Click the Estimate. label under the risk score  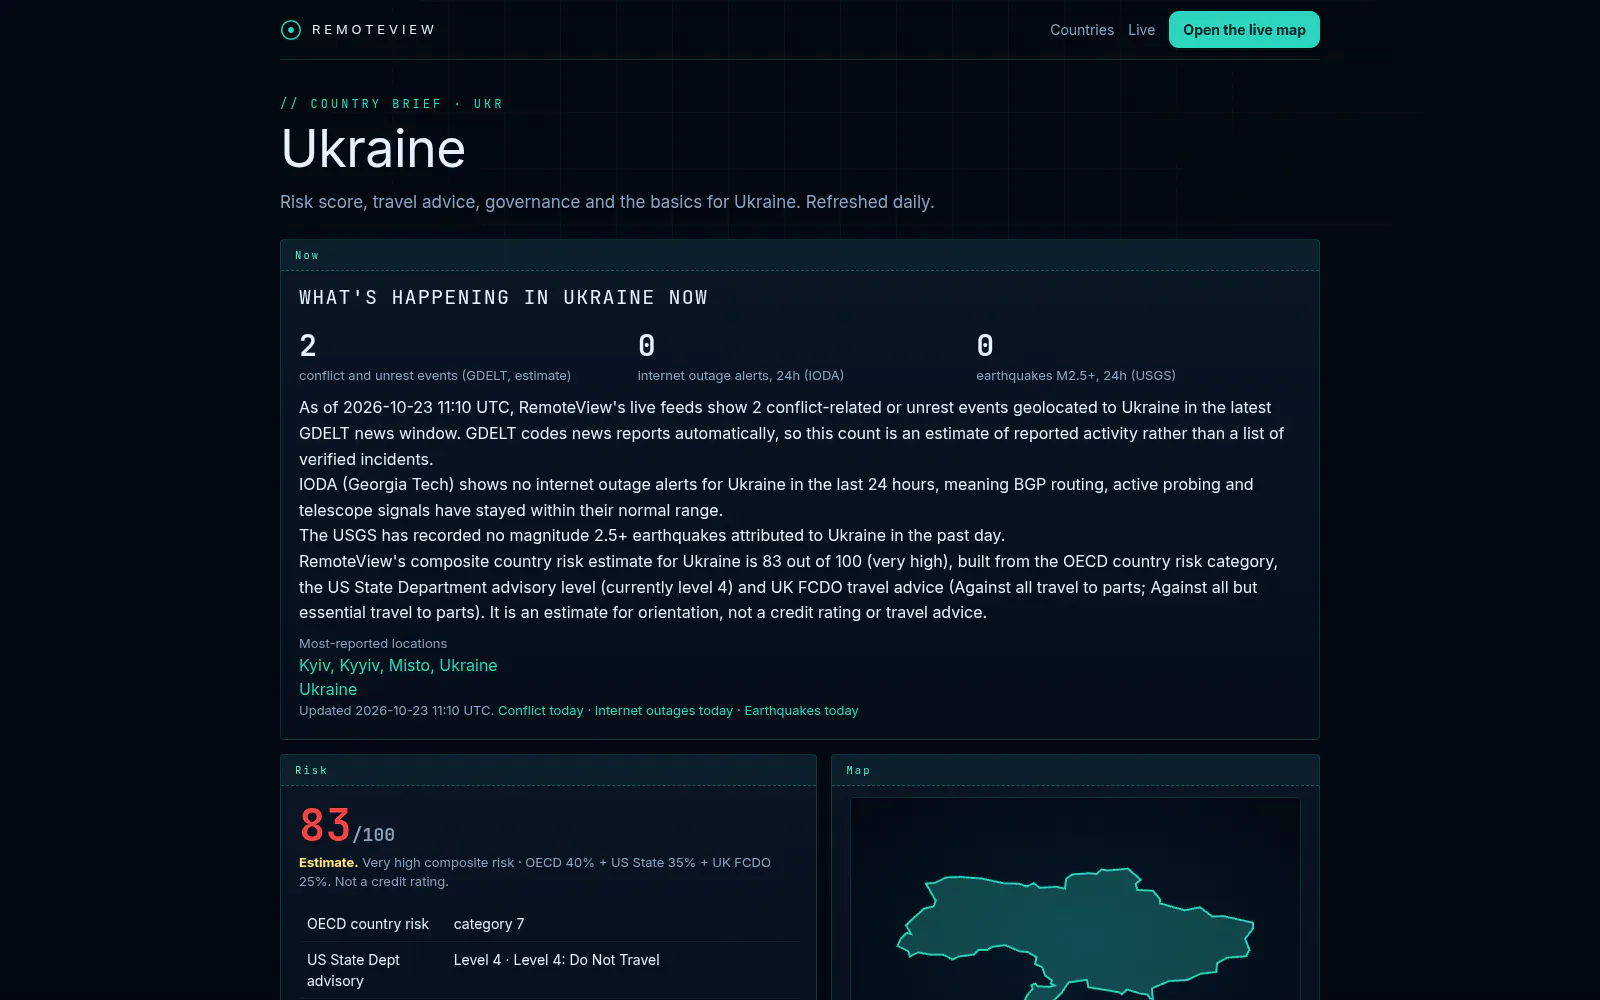tap(328, 862)
